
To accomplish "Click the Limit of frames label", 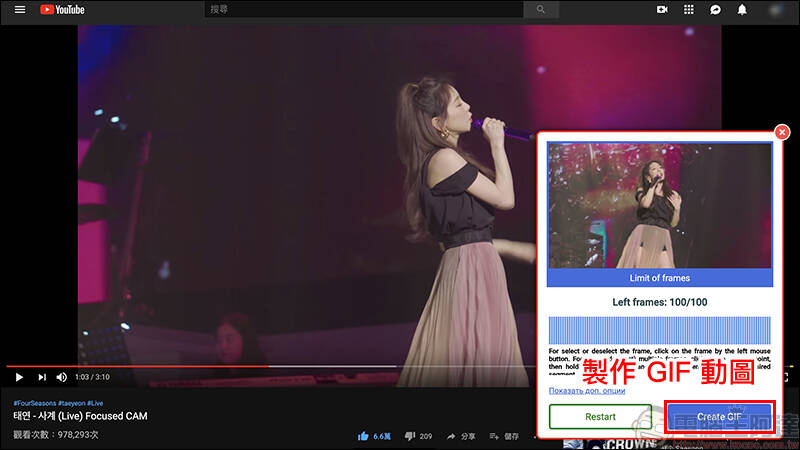I will coord(660,278).
